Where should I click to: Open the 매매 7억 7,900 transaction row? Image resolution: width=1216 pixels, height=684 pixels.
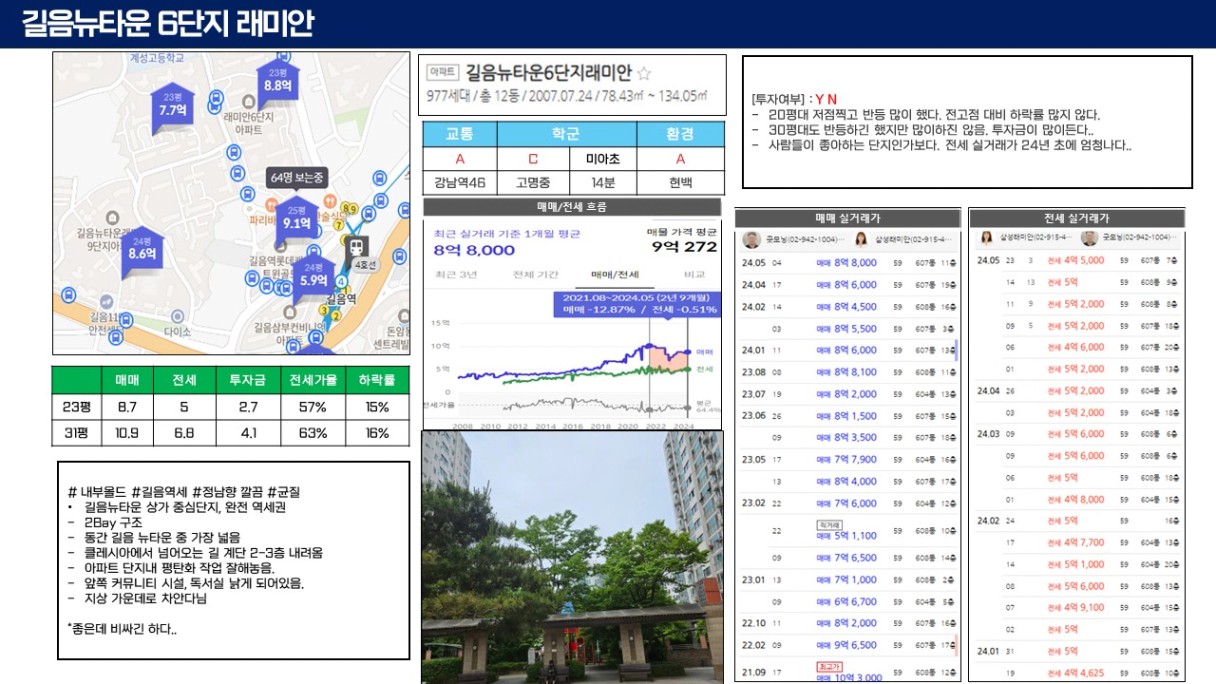pyautogui.click(x=848, y=460)
